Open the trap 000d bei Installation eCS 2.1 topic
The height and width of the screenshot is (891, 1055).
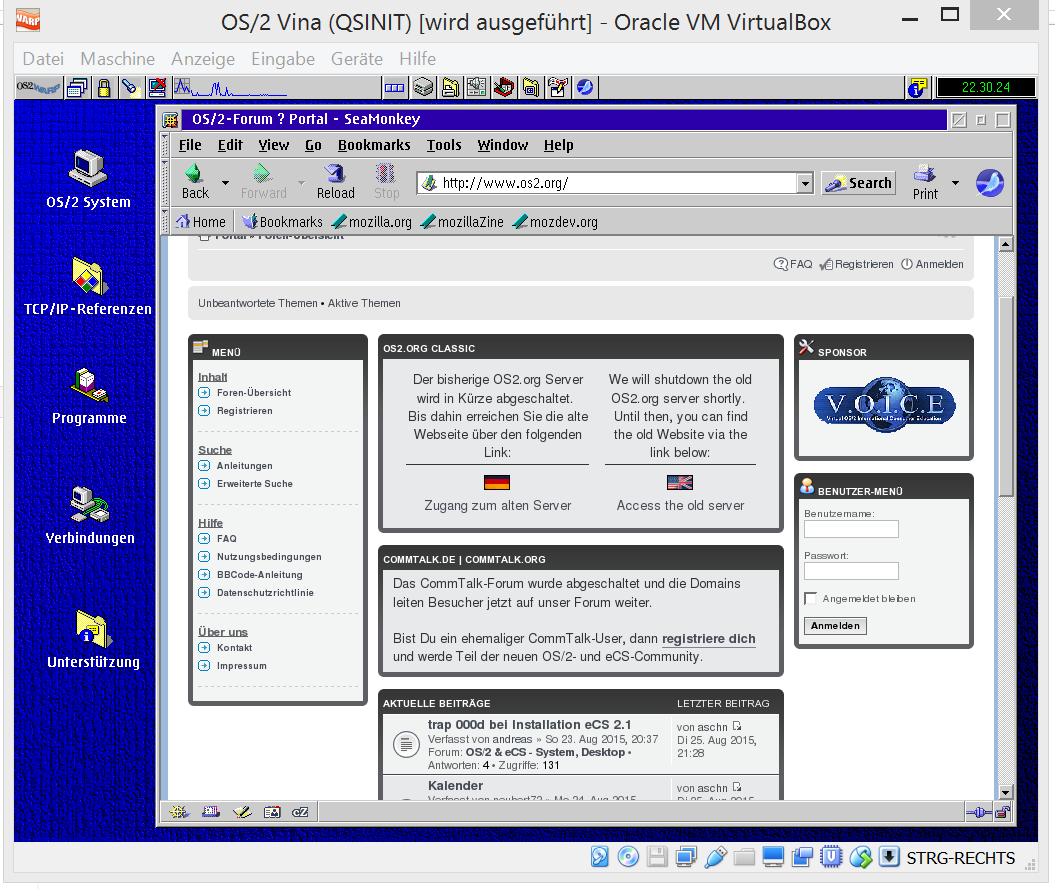(530, 725)
